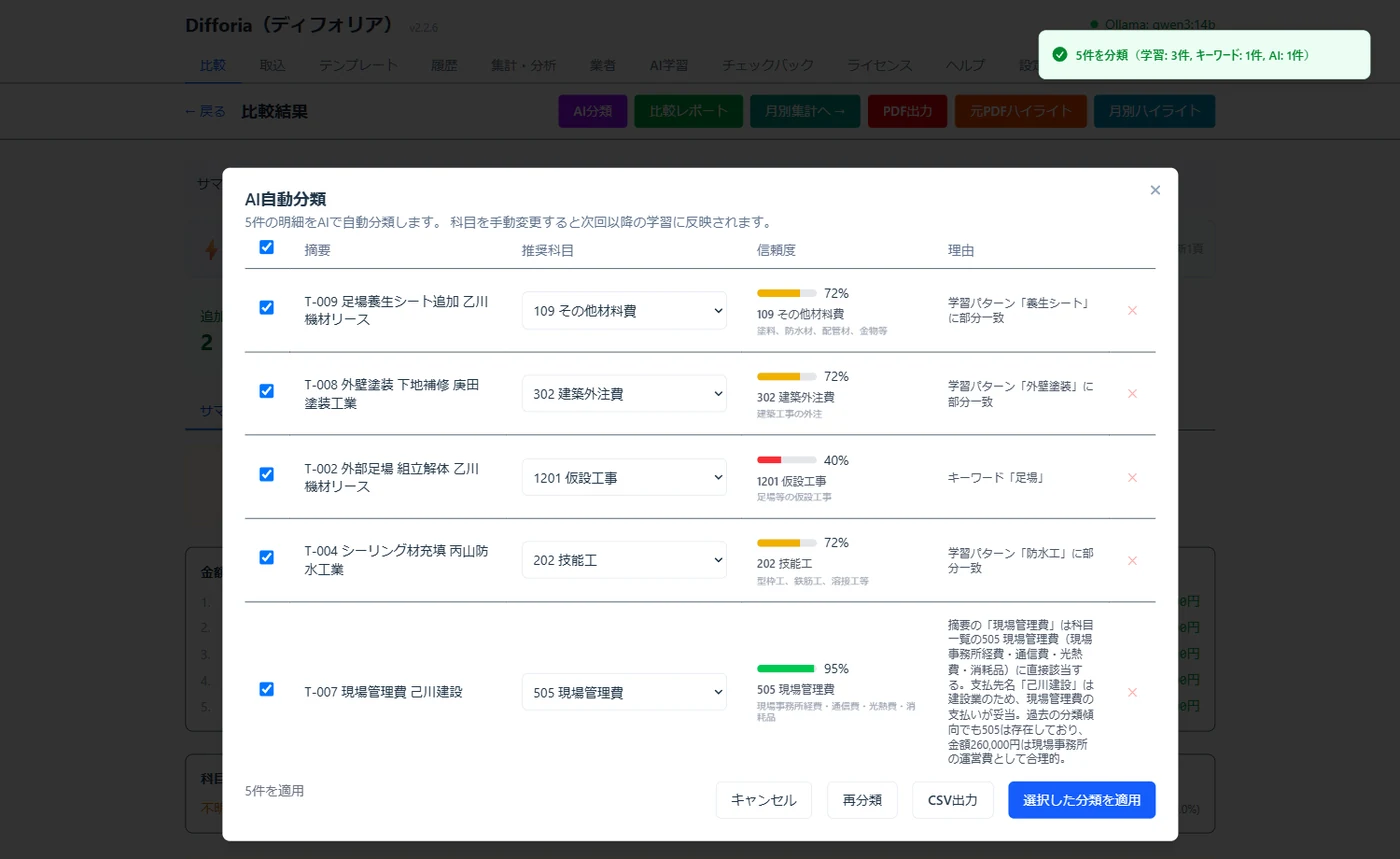
Task: Open the チェックバック tab
Action: [768, 65]
